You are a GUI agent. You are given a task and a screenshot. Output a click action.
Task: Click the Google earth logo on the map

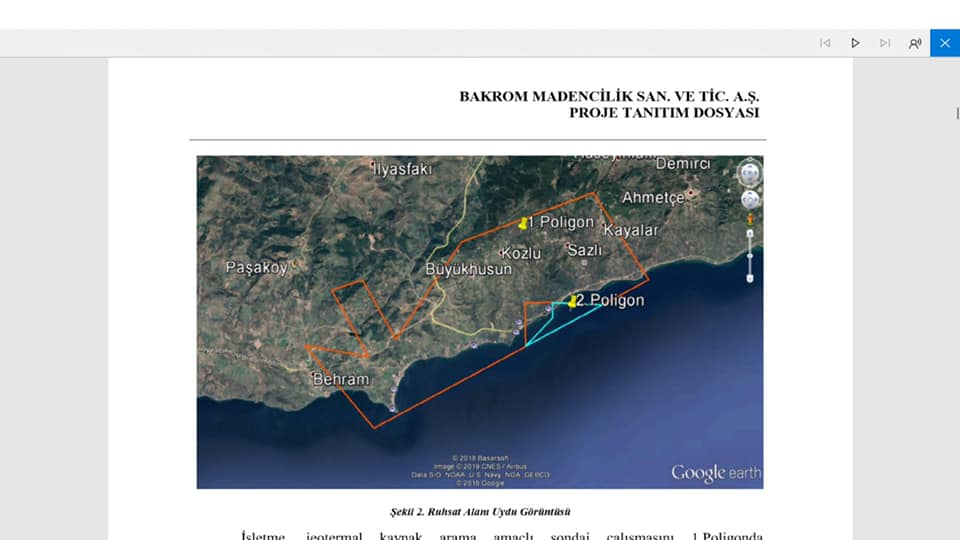pyautogui.click(x=716, y=473)
